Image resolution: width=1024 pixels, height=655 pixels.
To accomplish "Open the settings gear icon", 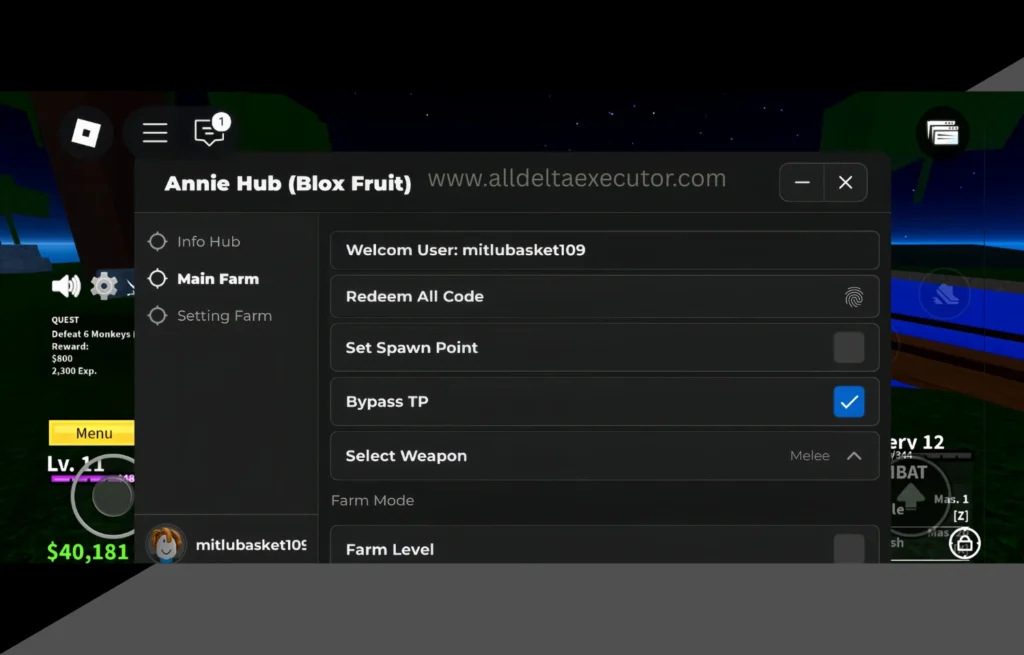I will point(104,287).
